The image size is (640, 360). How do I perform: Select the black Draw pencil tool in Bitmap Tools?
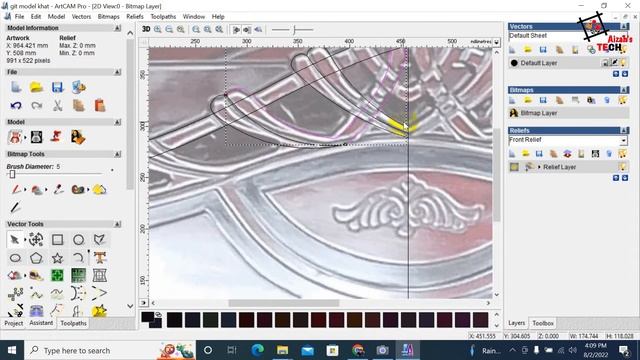[x=15, y=207]
